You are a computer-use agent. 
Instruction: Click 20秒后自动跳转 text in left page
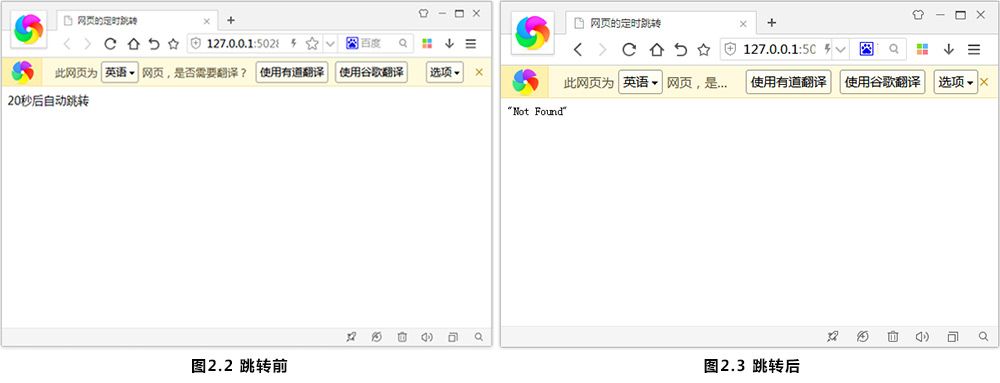(x=48, y=101)
